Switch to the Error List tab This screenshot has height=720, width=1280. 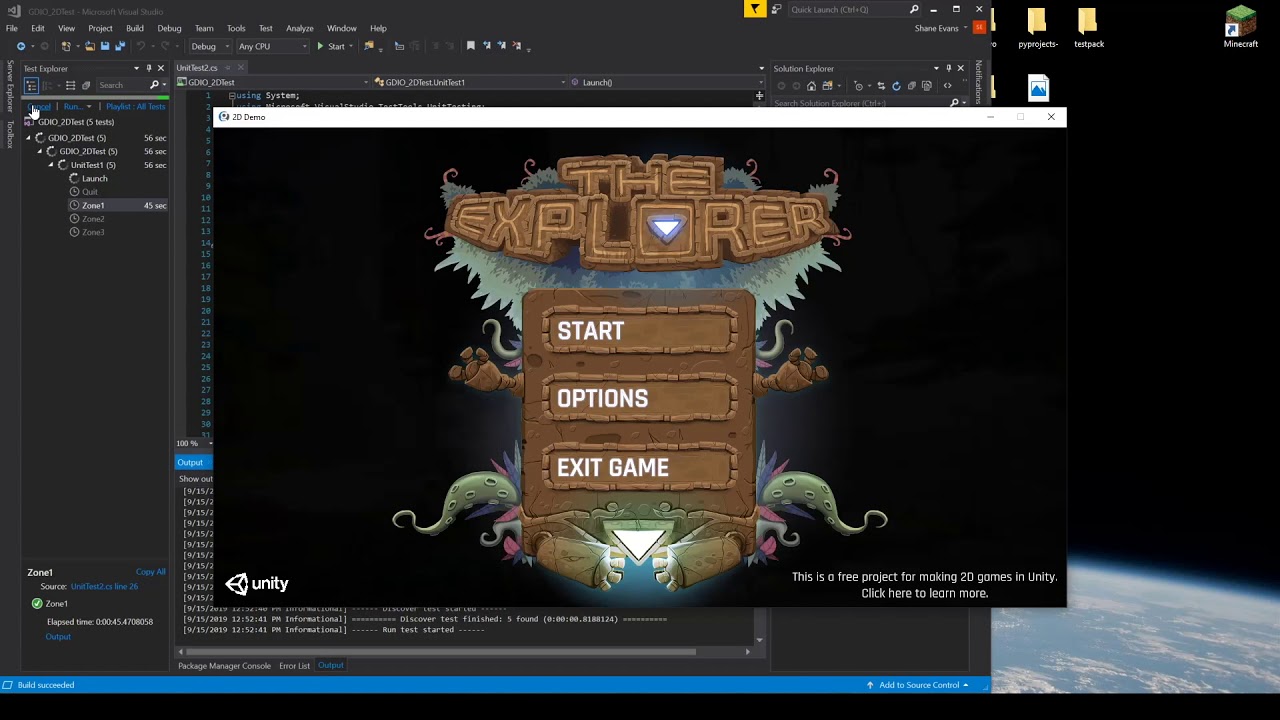click(294, 666)
